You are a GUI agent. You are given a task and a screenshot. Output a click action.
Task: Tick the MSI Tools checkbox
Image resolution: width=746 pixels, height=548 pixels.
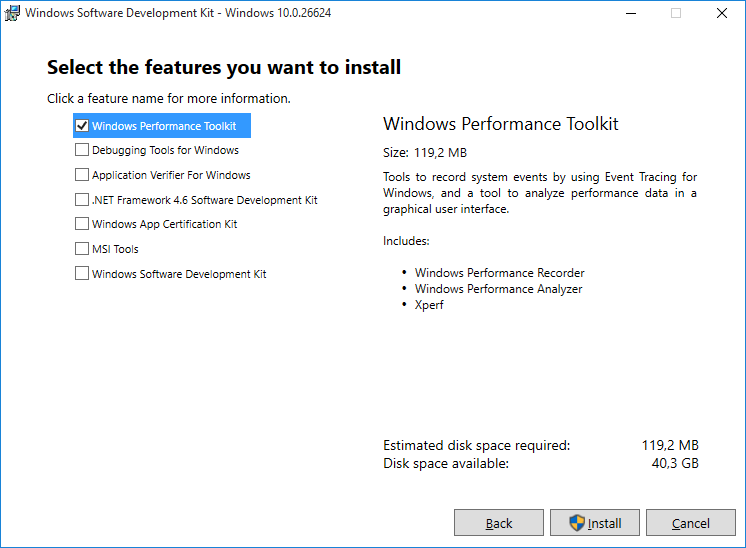coord(82,248)
